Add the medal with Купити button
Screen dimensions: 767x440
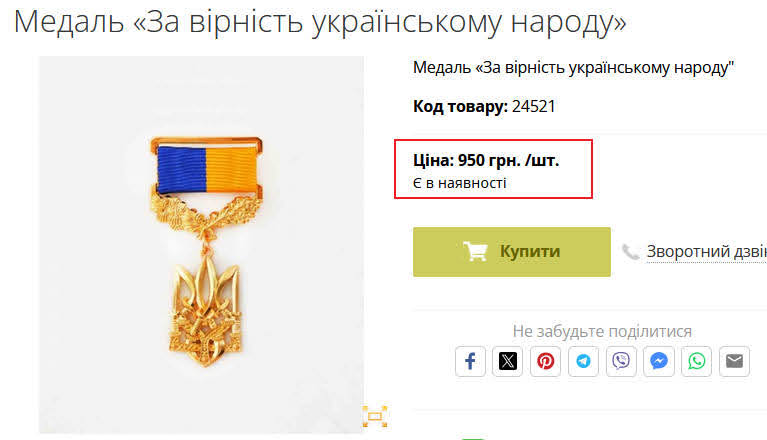coord(512,252)
